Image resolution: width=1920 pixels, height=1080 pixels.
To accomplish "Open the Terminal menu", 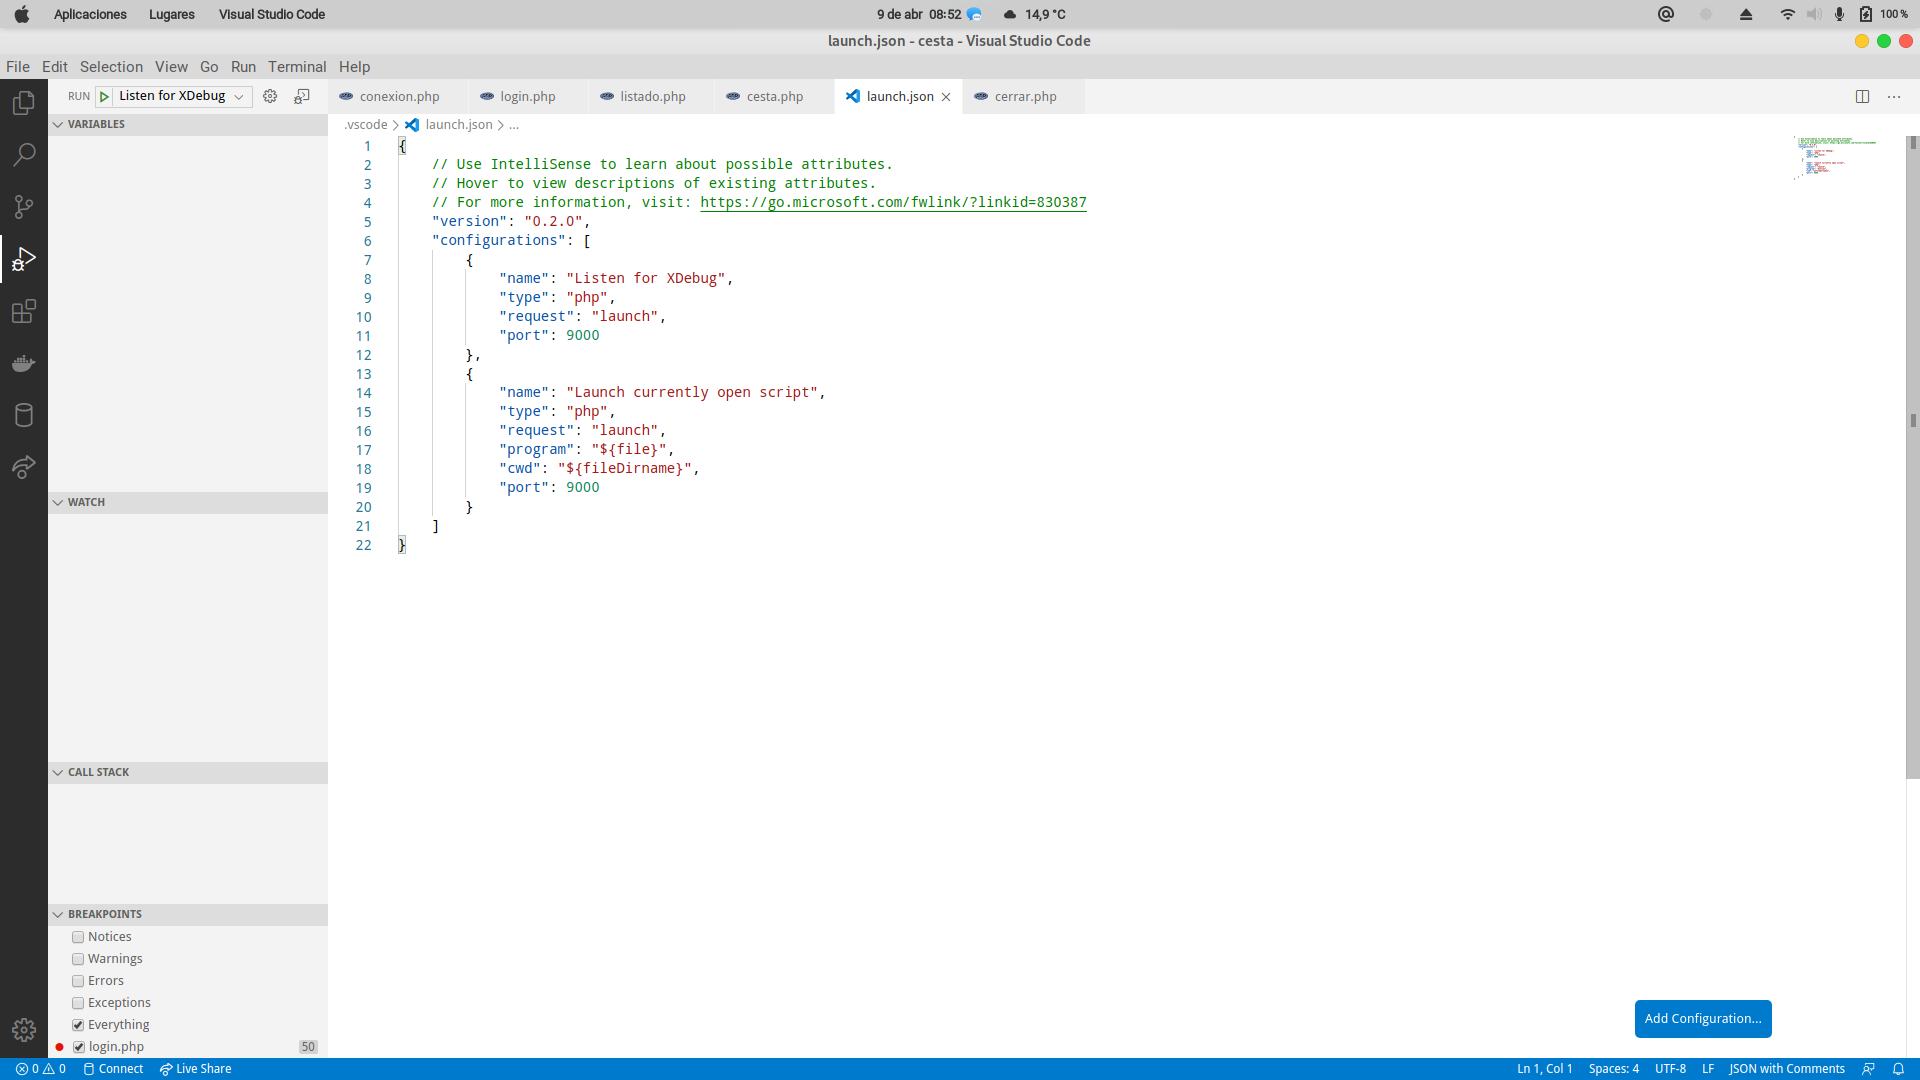I will click(x=297, y=67).
